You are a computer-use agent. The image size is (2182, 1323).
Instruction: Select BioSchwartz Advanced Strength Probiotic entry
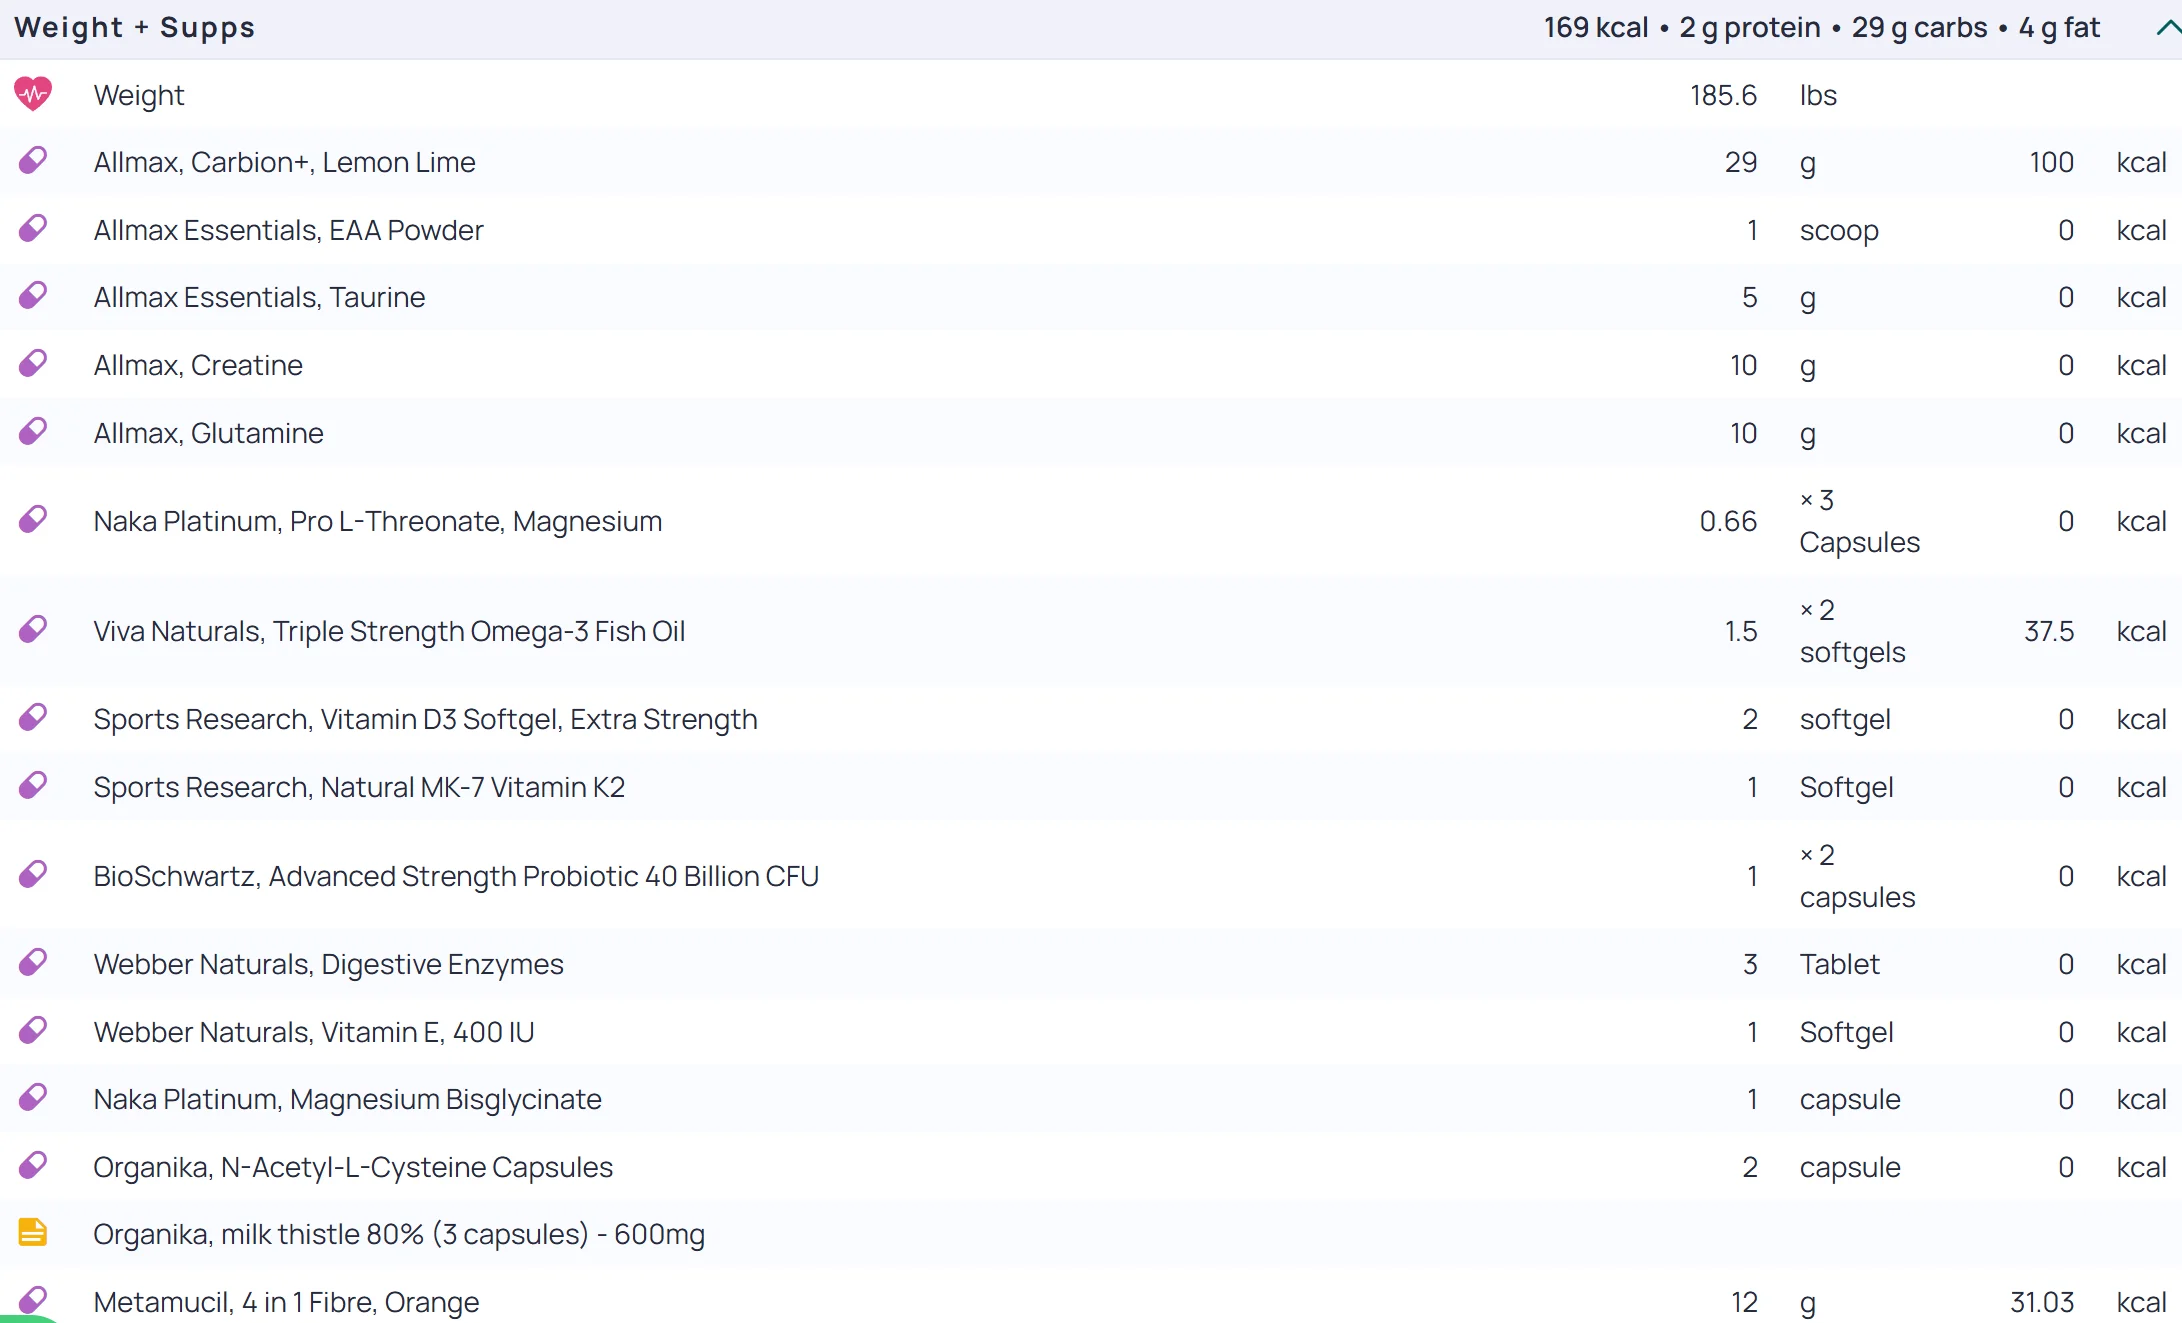pyautogui.click(x=456, y=876)
